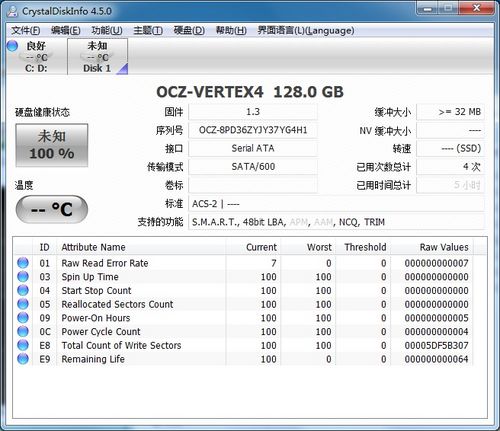Click raw value 000000000005
The width and height of the screenshot is (500, 431).
(x=436, y=318)
